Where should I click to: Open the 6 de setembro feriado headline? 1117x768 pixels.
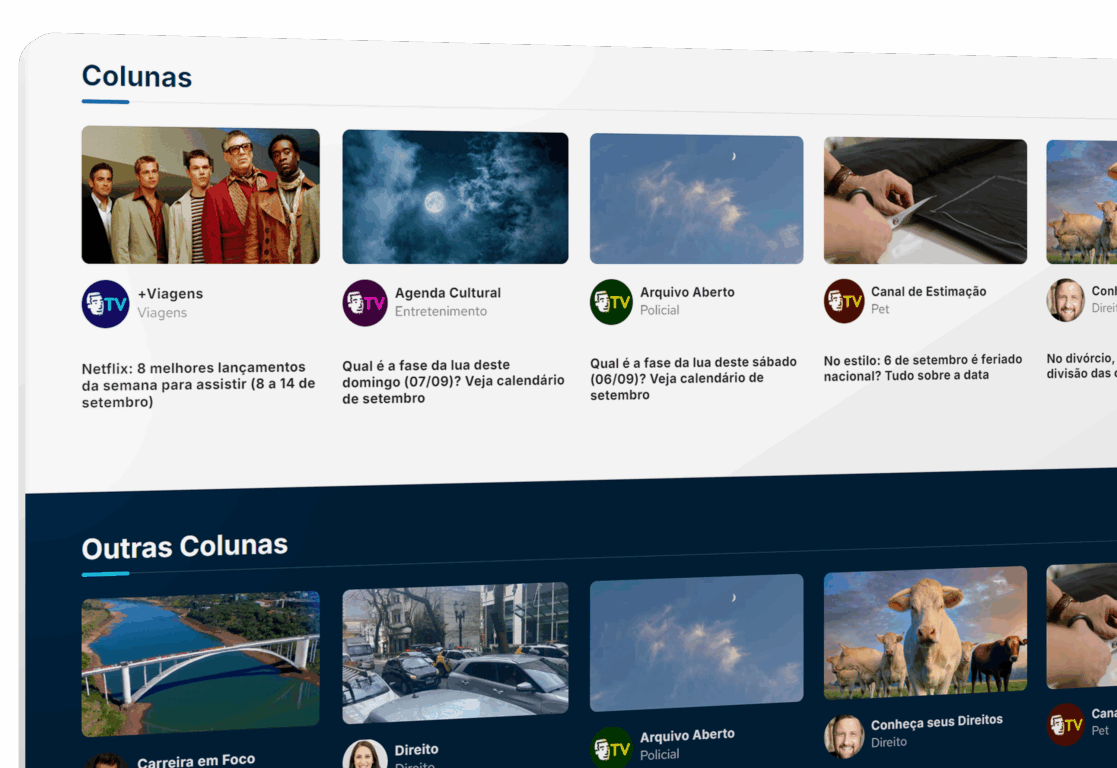923,367
